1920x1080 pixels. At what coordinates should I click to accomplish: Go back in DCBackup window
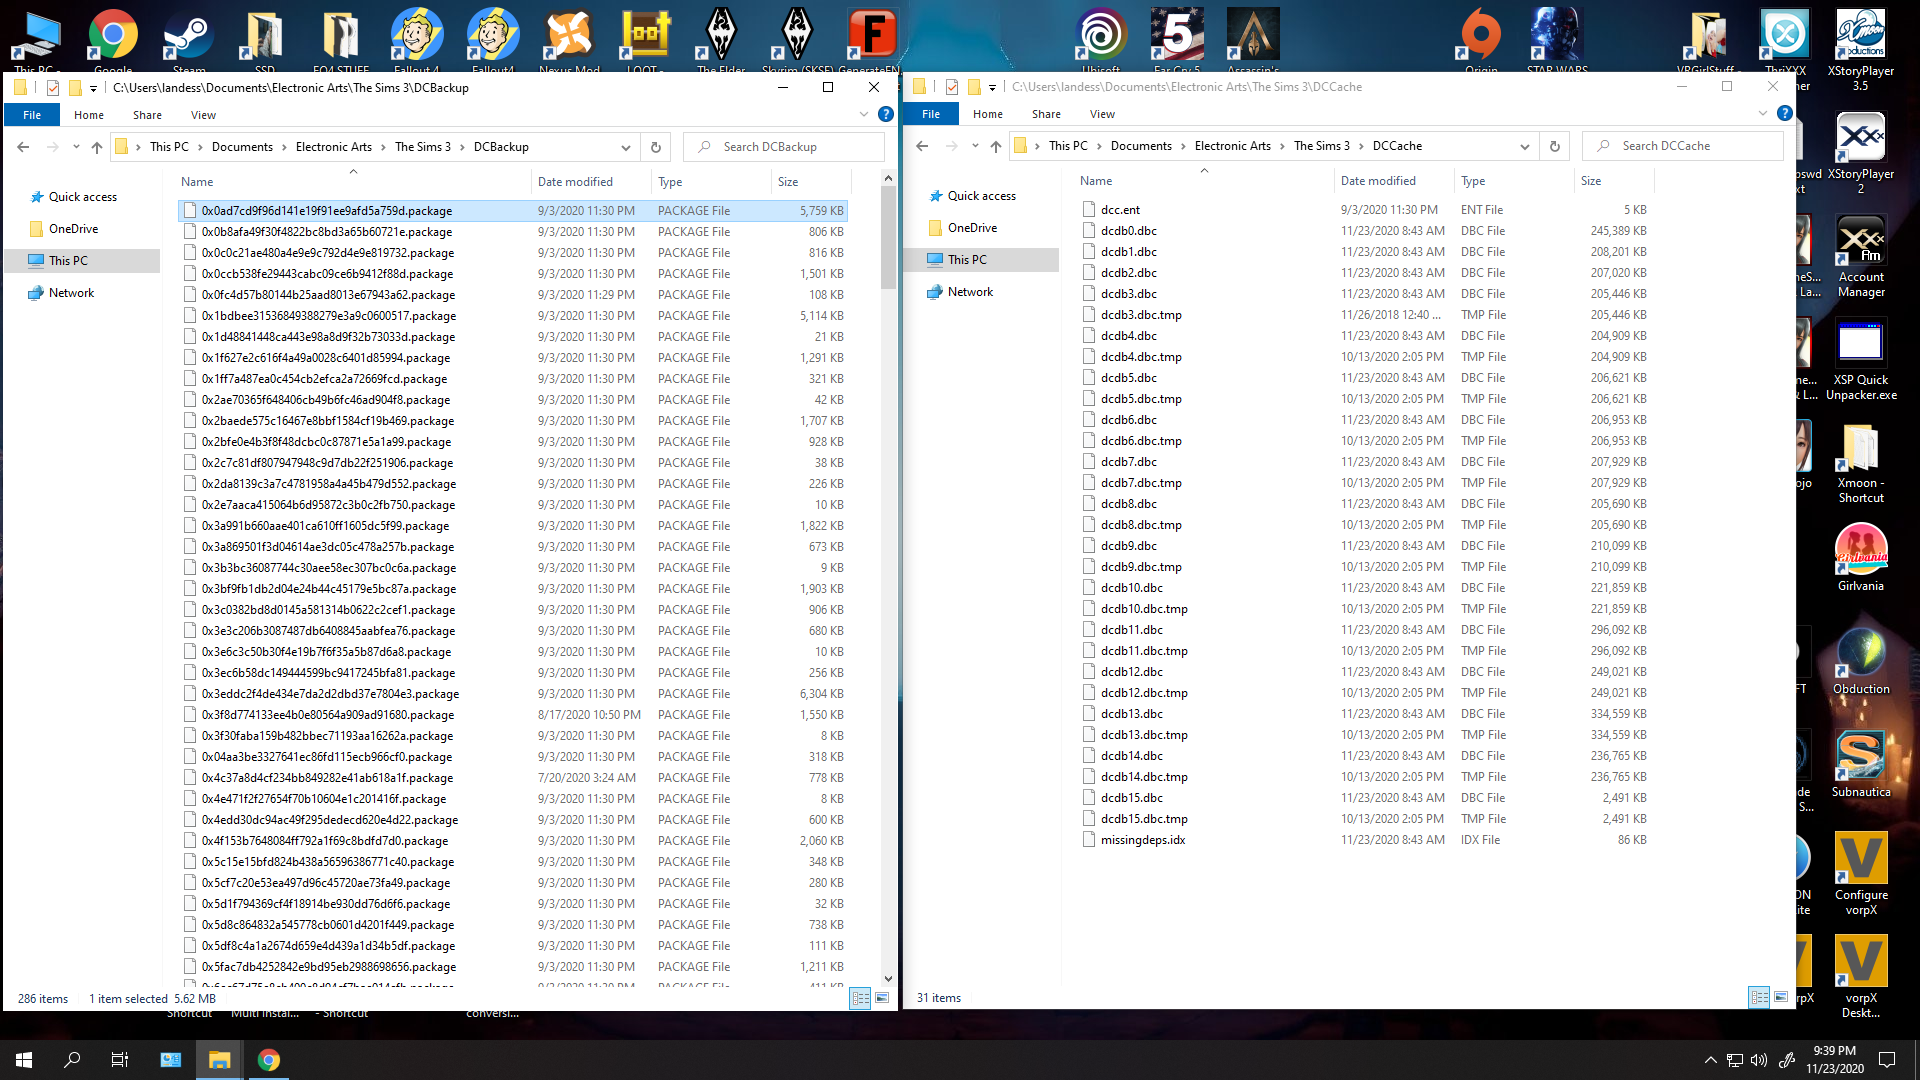[x=23, y=147]
